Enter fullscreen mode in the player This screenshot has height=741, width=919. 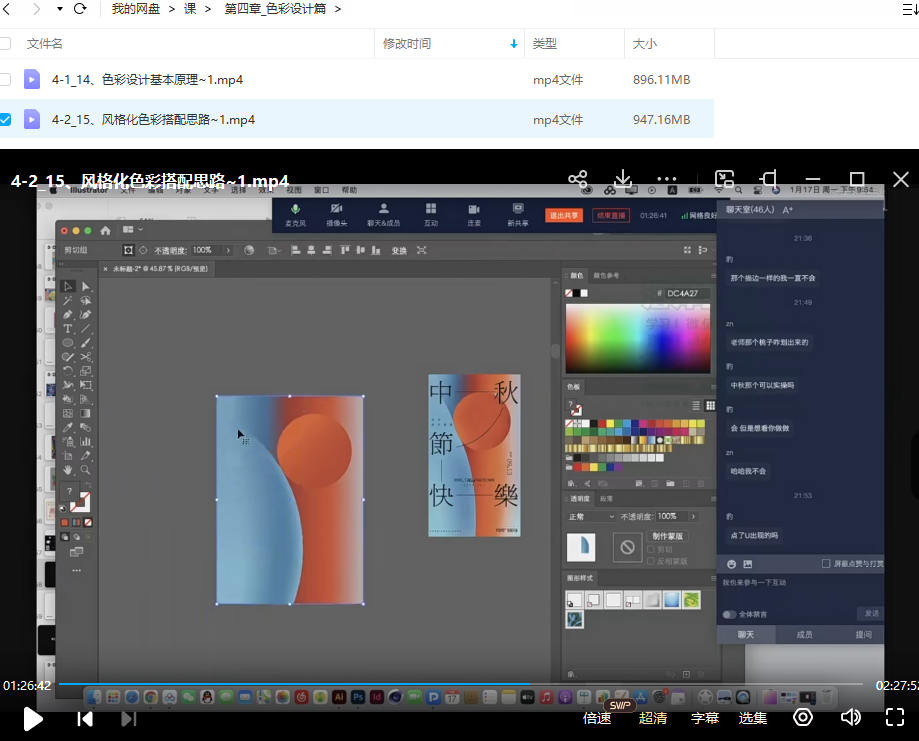895,717
